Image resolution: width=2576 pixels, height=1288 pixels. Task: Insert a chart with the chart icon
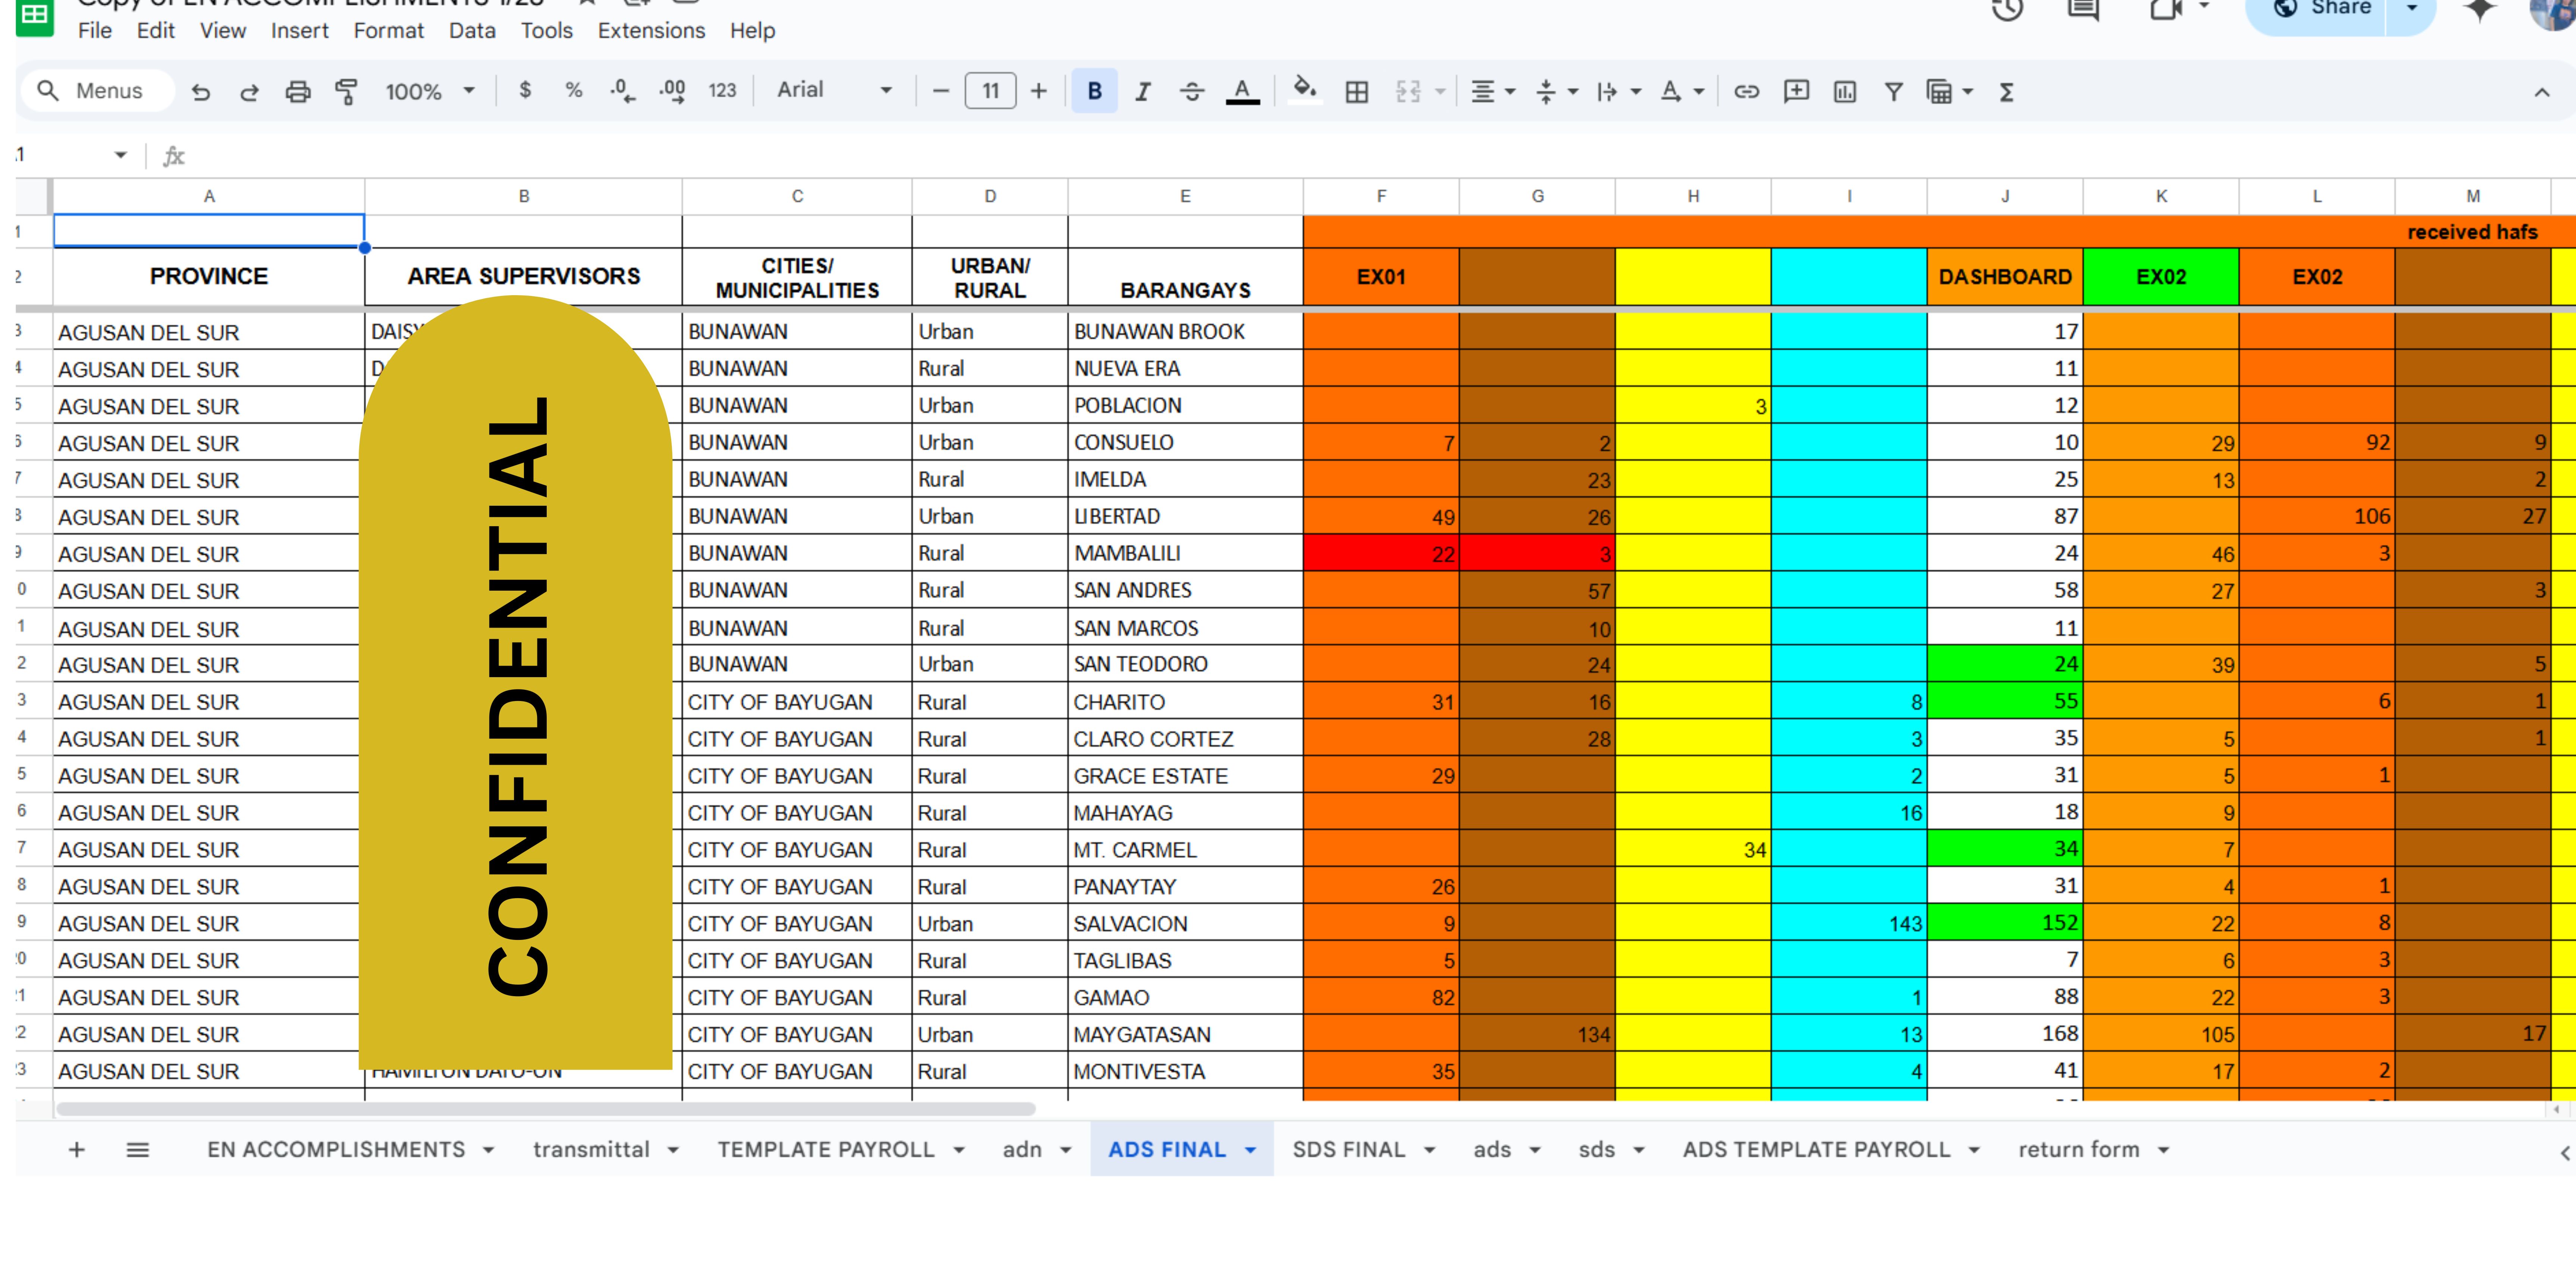(1845, 92)
